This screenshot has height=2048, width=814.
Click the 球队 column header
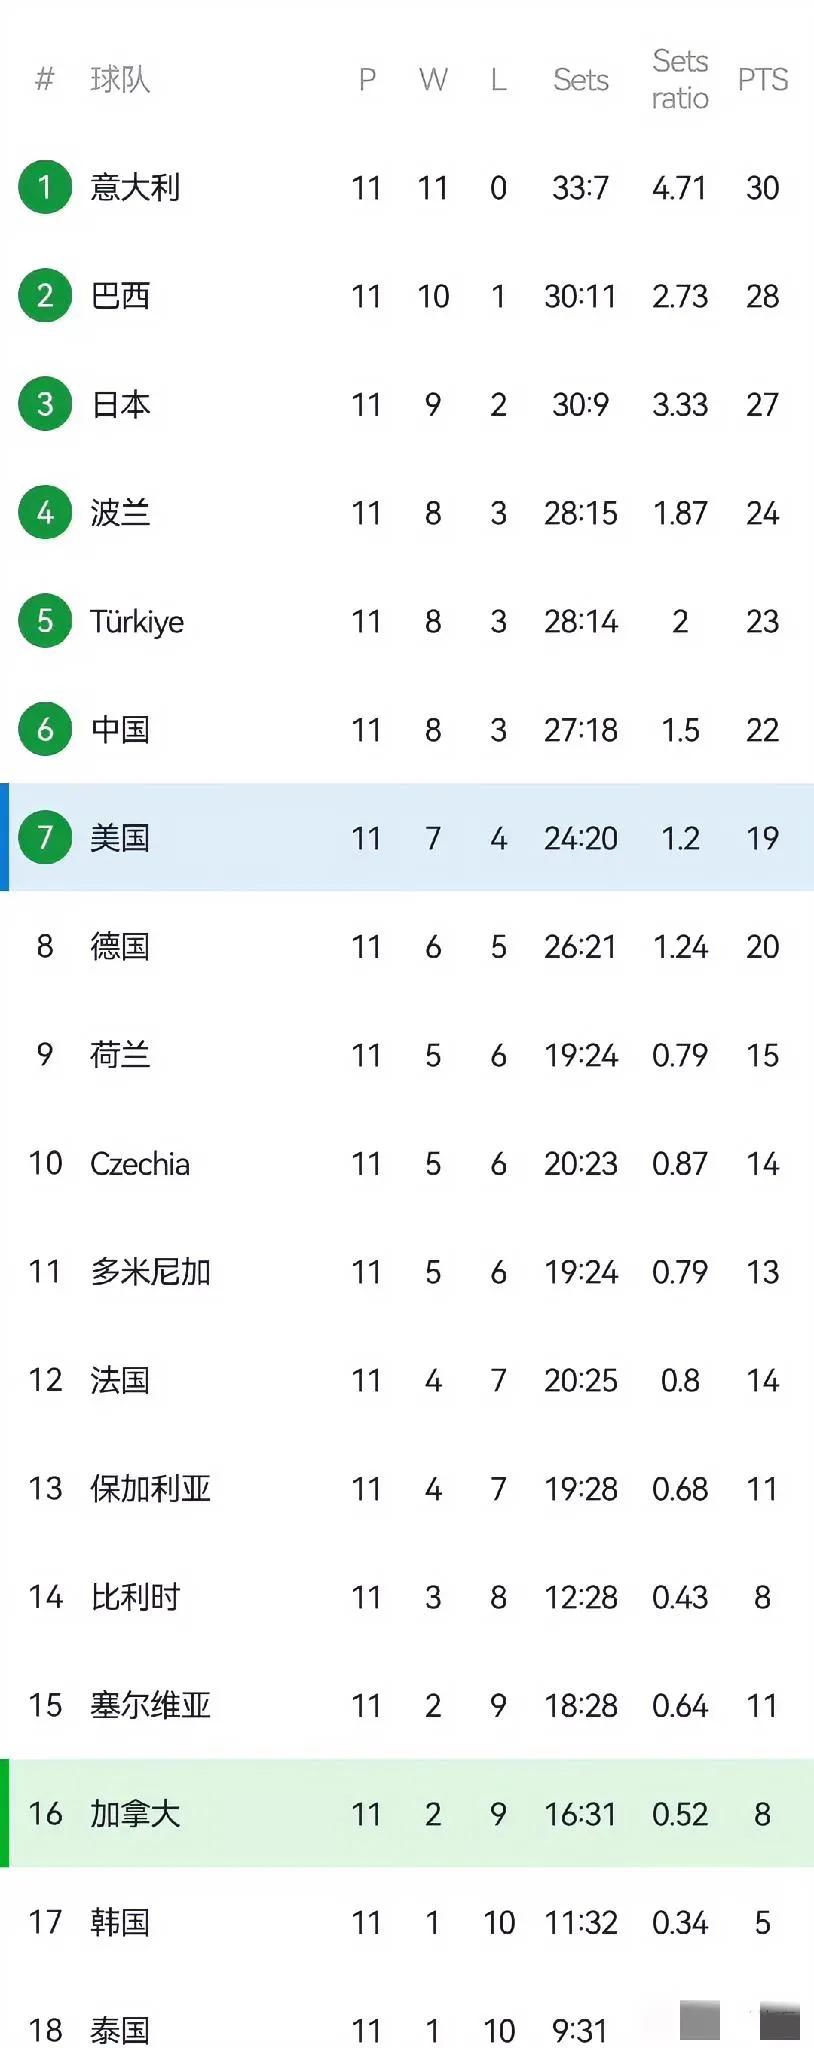120,79
